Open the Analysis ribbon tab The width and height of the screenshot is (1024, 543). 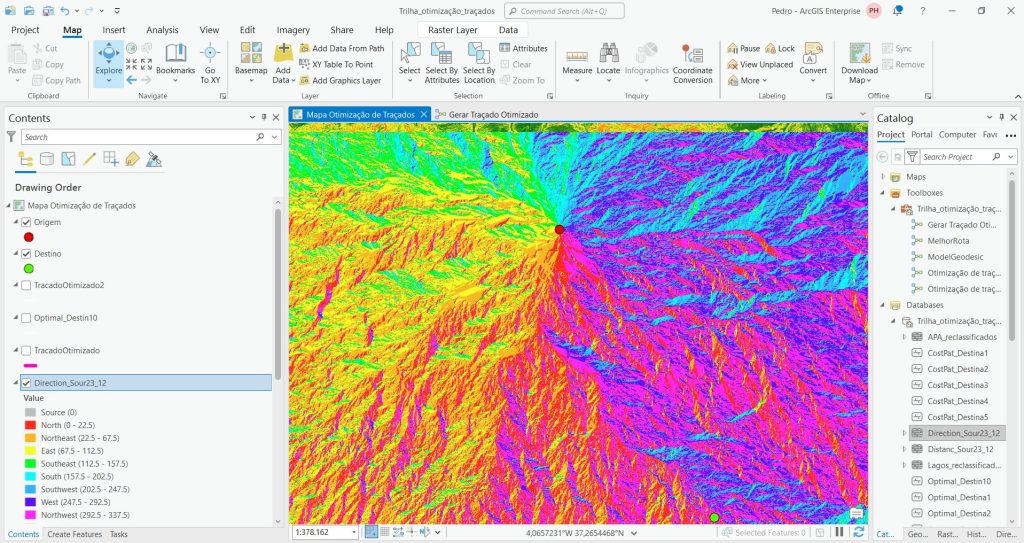pyautogui.click(x=162, y=30)
